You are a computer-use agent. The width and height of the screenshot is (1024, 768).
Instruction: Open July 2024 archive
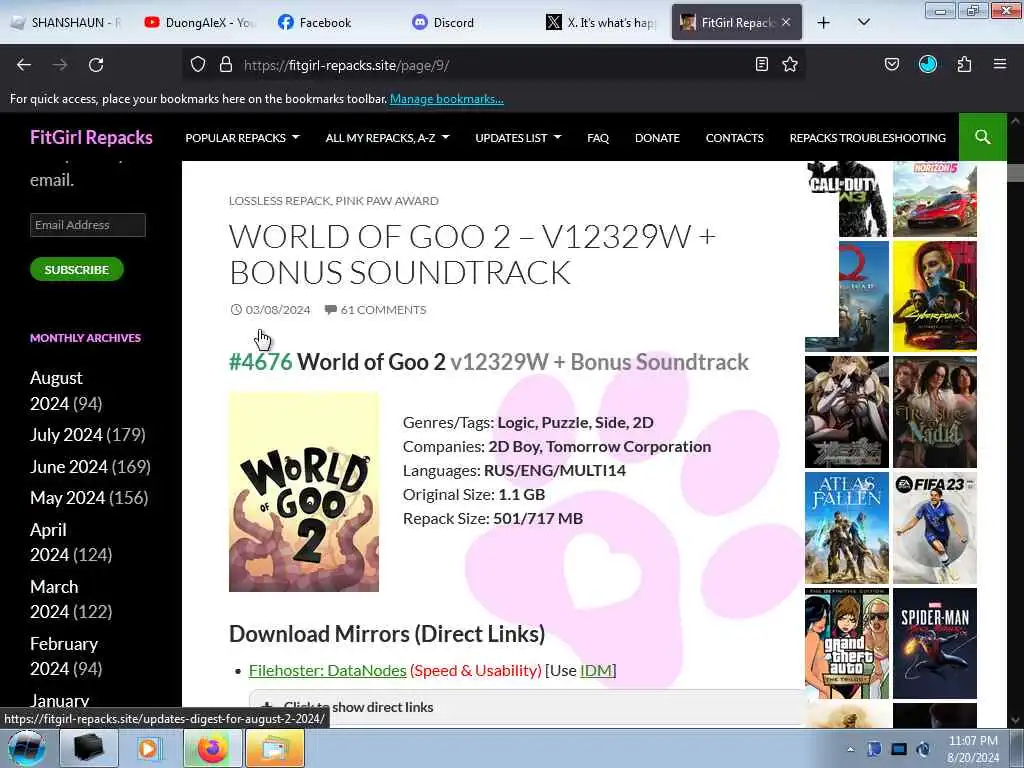point(66,434)
